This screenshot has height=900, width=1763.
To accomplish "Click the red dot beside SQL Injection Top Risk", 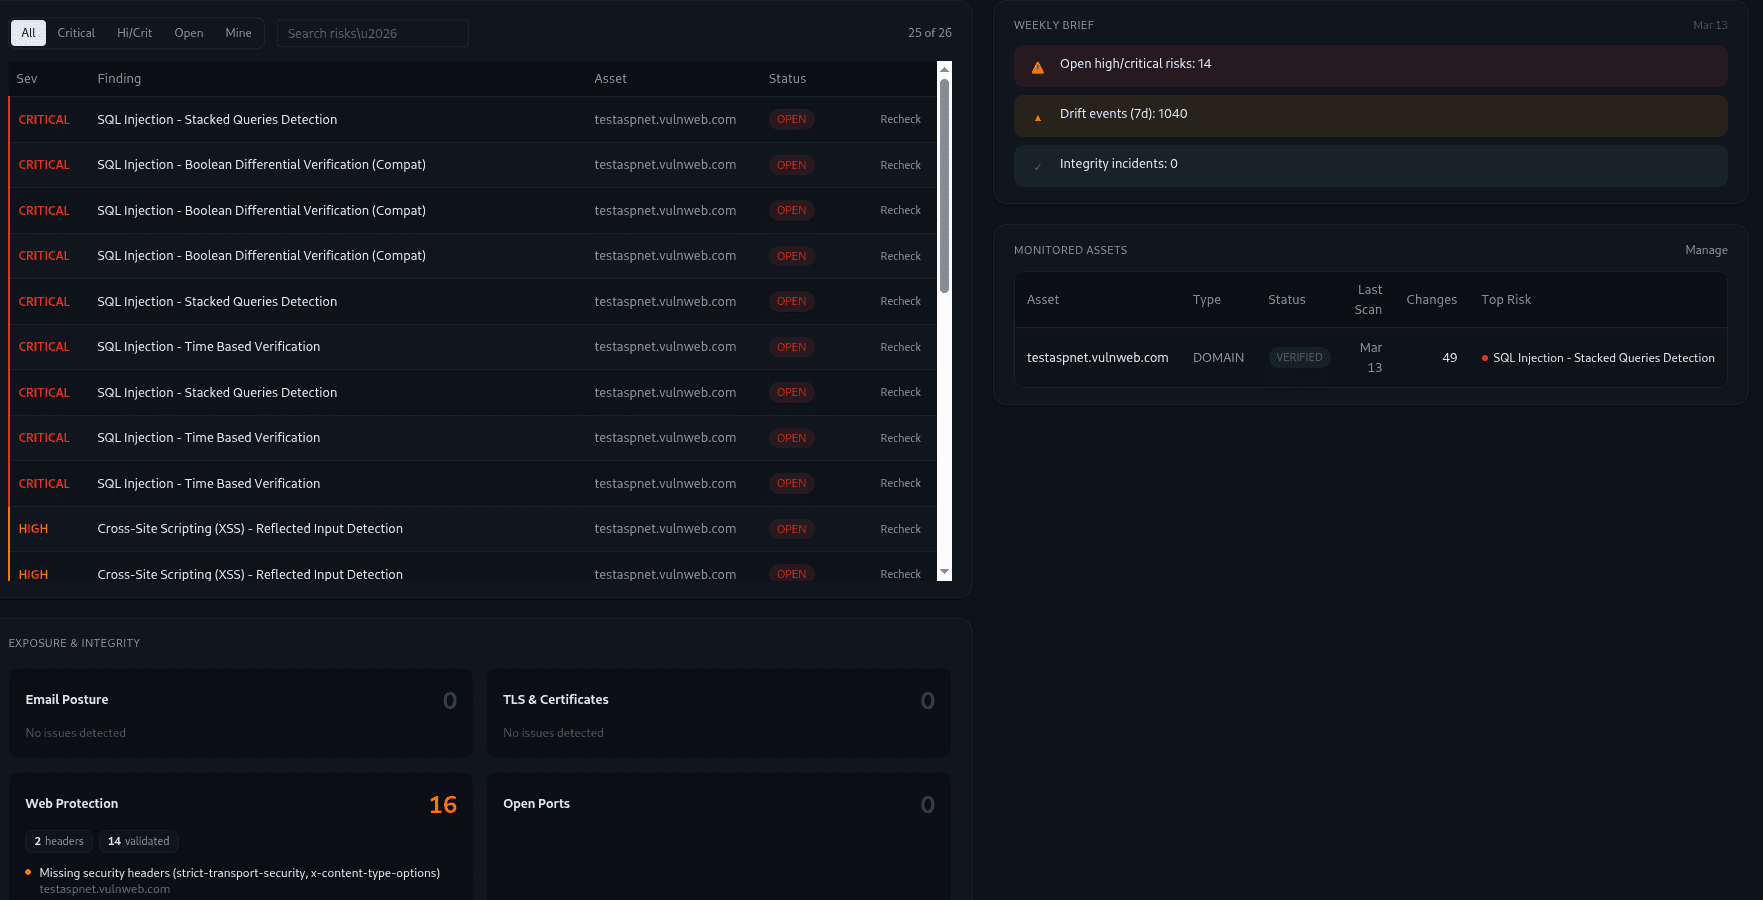I will click(x=1484, y=358).
